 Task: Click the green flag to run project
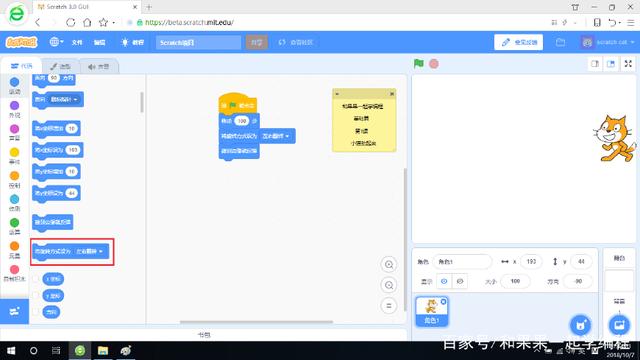point(418,64)
